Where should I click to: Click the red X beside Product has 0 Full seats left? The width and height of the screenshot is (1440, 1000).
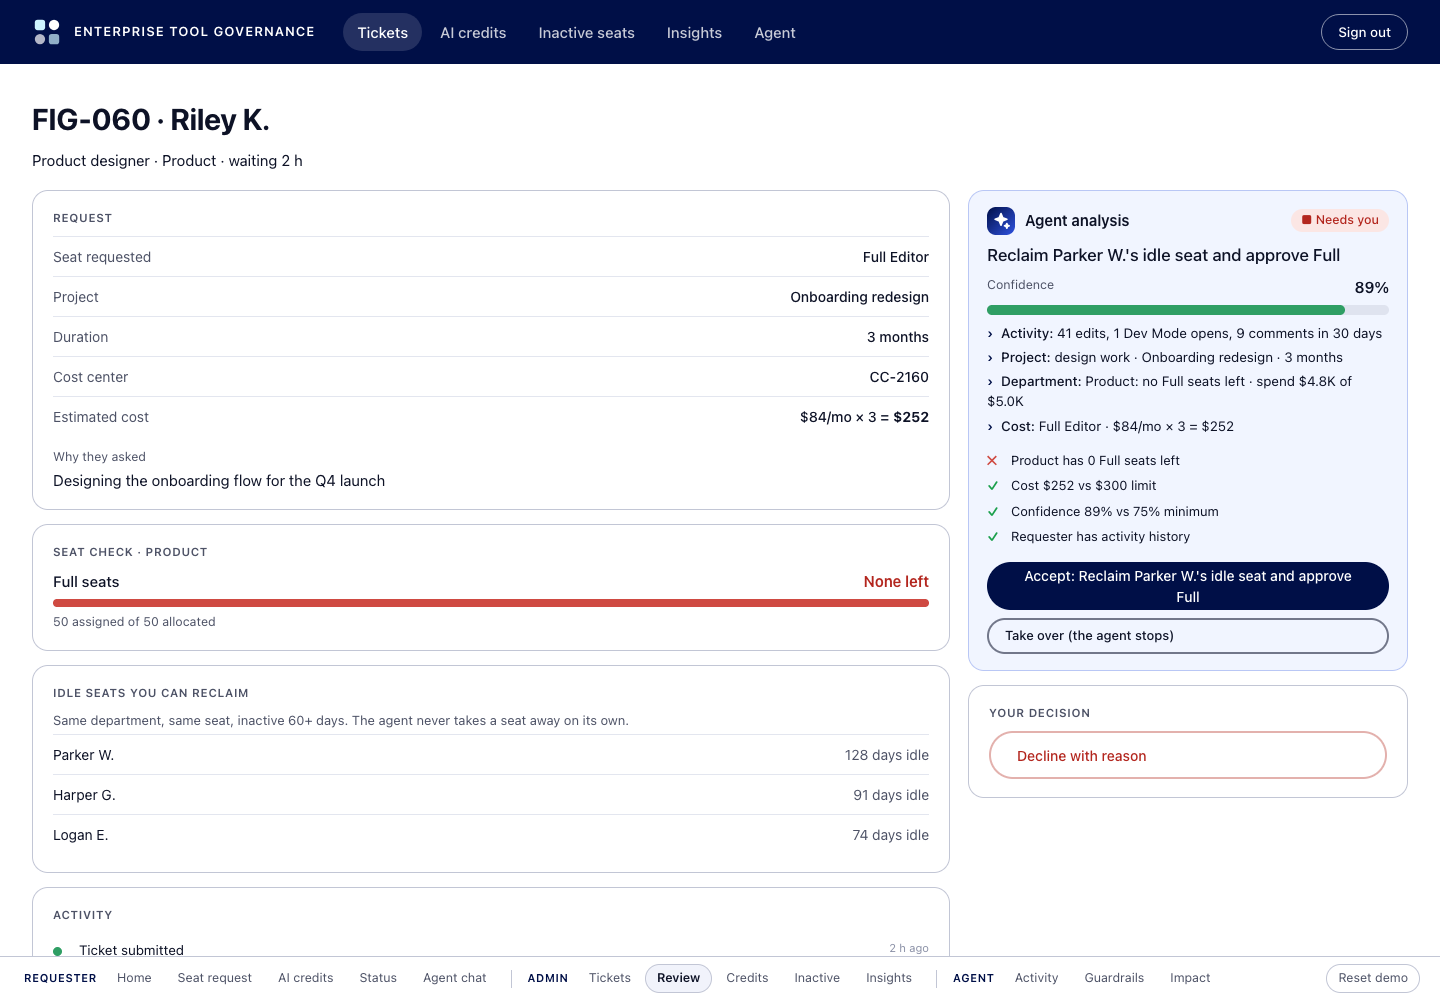(x=992, y=461)
